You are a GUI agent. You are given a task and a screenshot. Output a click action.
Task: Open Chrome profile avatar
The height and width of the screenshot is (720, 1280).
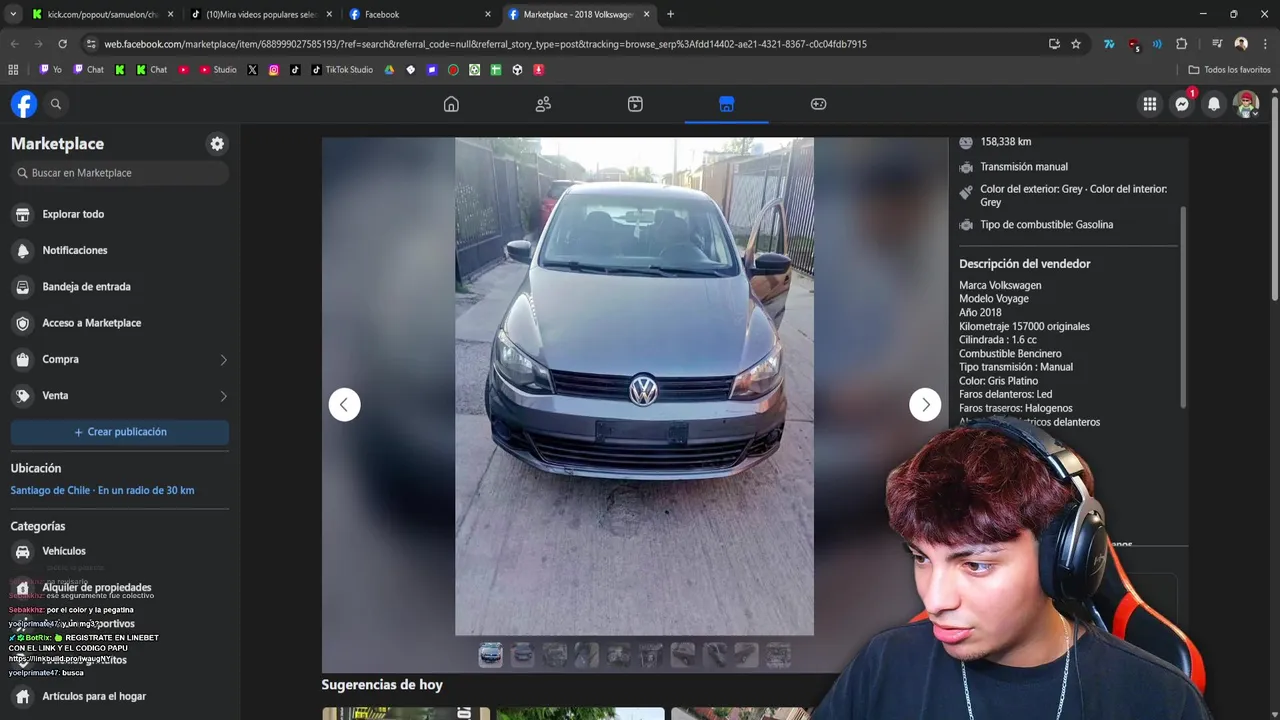coord(1241,44)
